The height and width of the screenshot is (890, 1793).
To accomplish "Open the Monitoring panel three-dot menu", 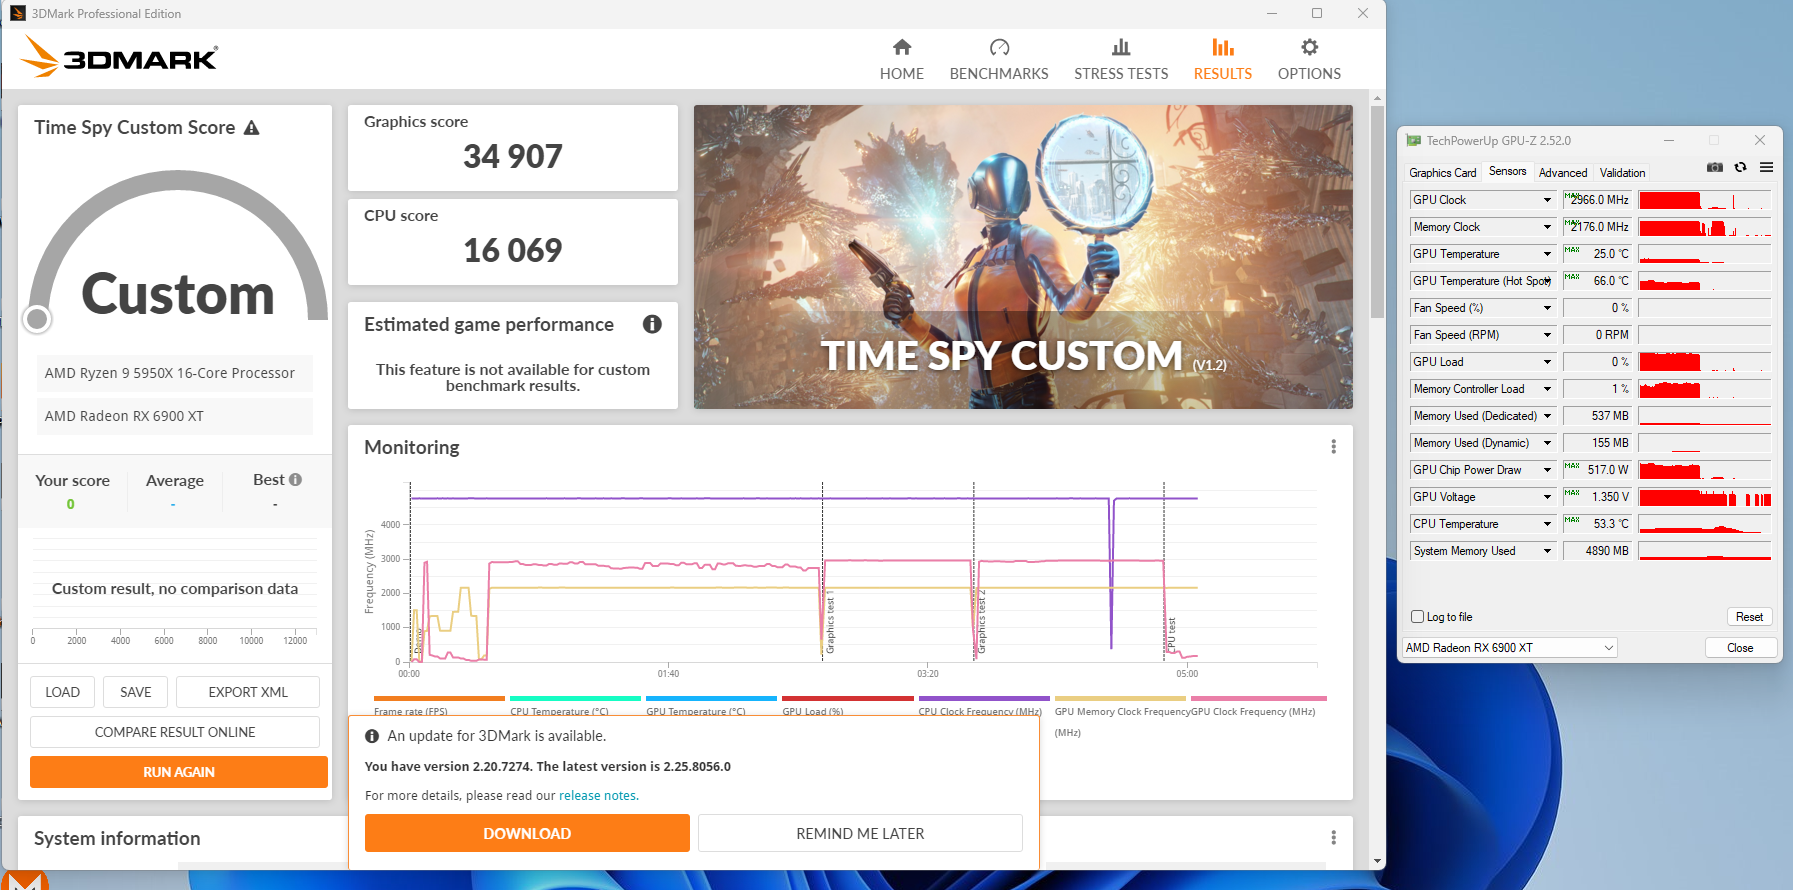I will click(x=1333, y=447).
